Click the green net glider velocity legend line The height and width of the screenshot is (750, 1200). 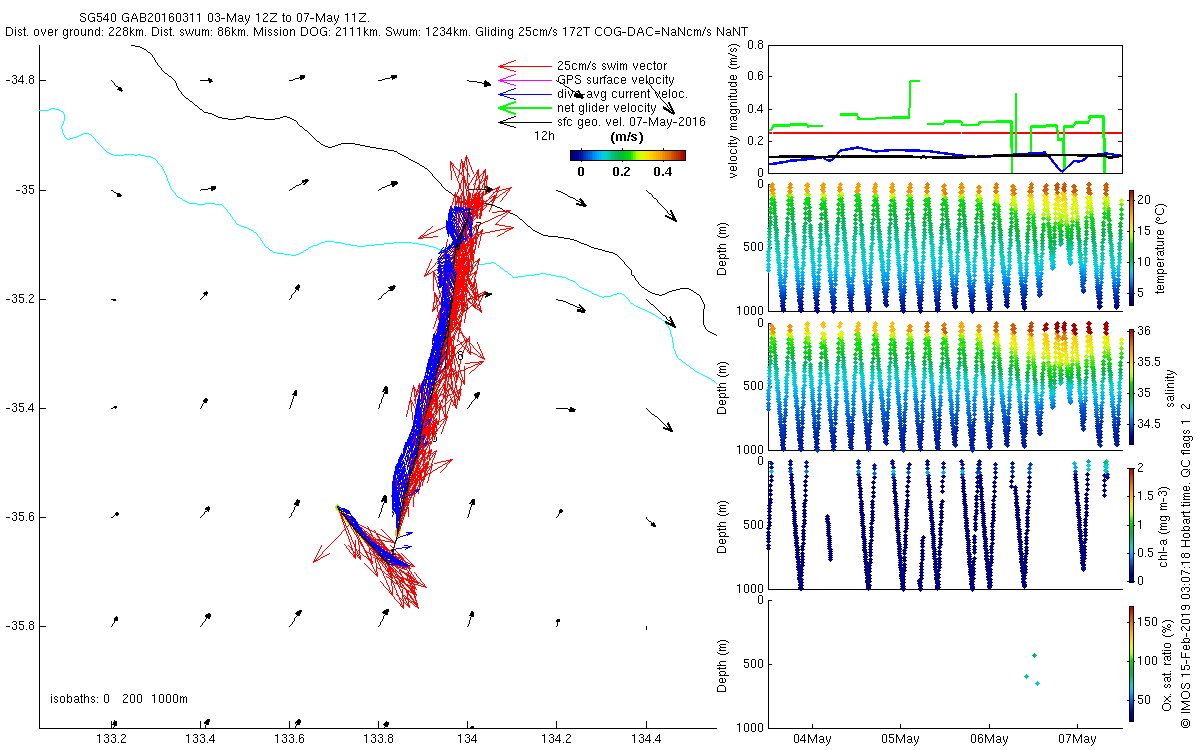524,108
